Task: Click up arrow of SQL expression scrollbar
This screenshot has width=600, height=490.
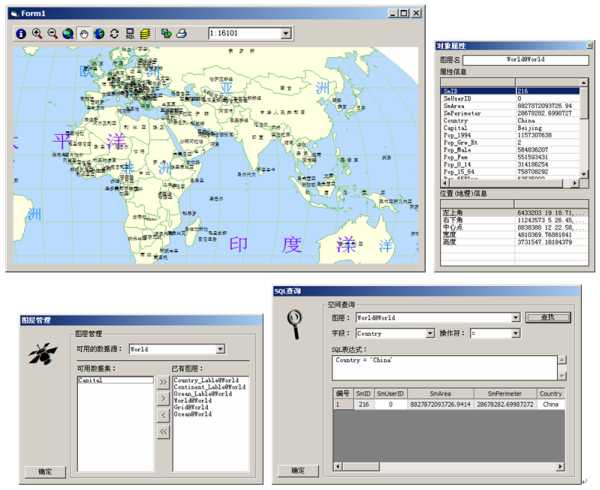Action: (562, 360)
